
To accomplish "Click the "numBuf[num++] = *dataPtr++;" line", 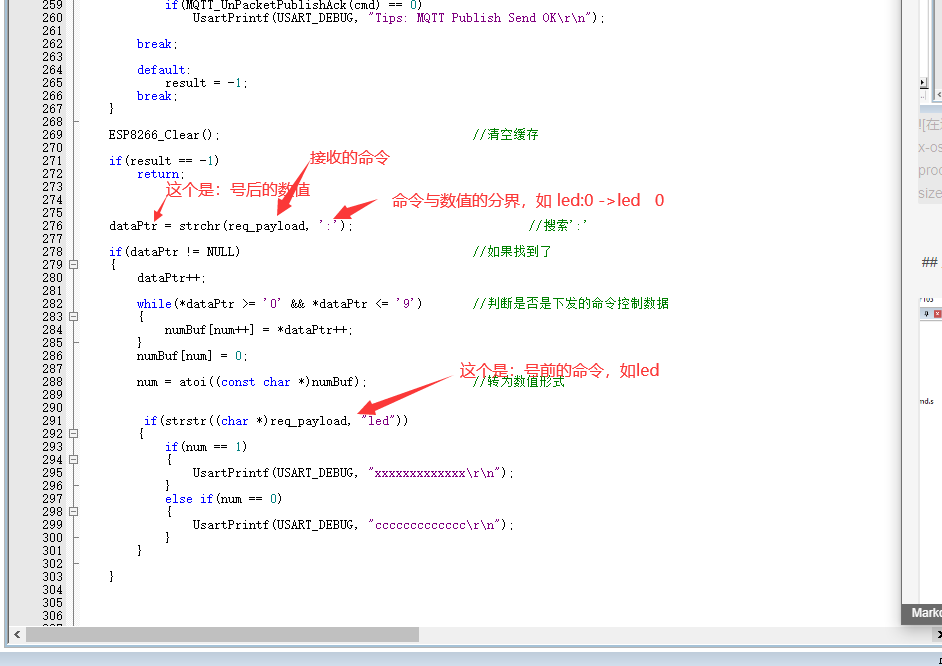I will coord(259,330).
